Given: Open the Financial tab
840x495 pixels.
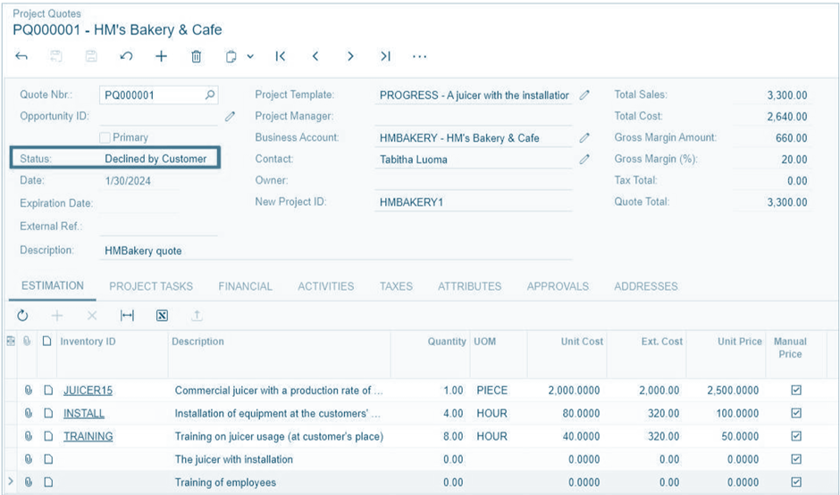Looking at the screenshot, I should click(x=245, y=287).
